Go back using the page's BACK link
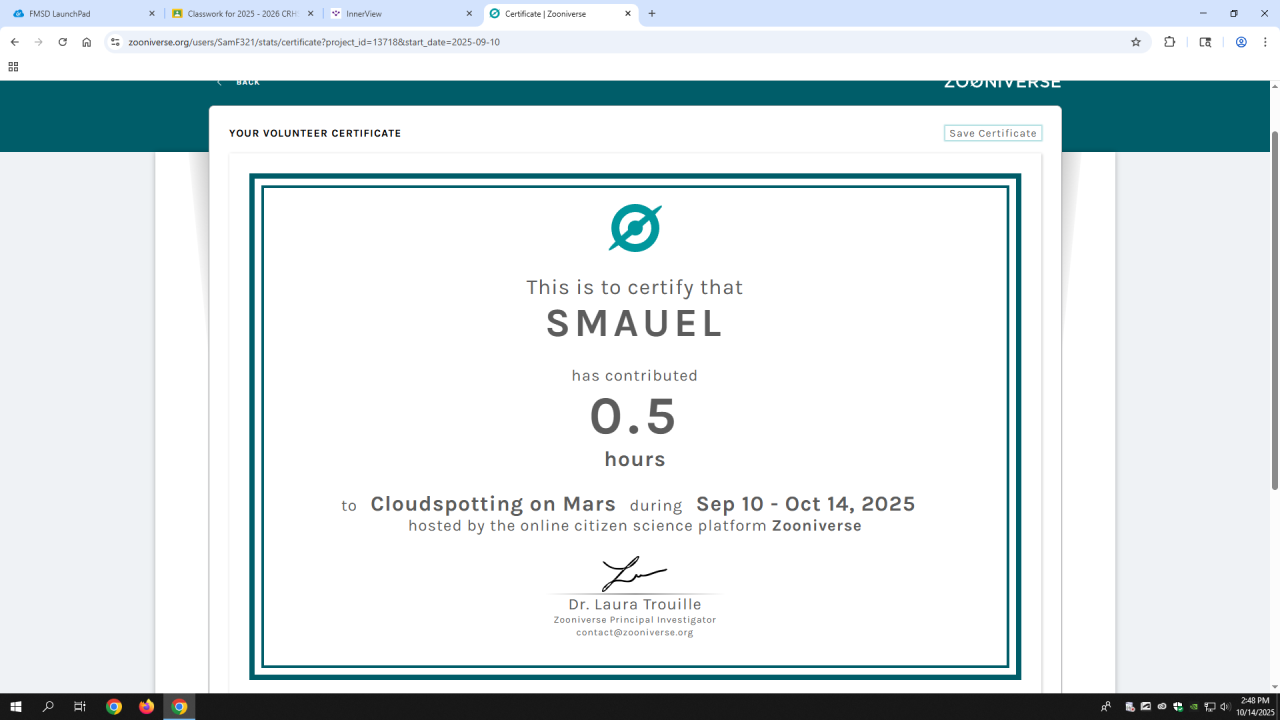The height and width of the screenshot is (720, 1280). click(239, 82)
